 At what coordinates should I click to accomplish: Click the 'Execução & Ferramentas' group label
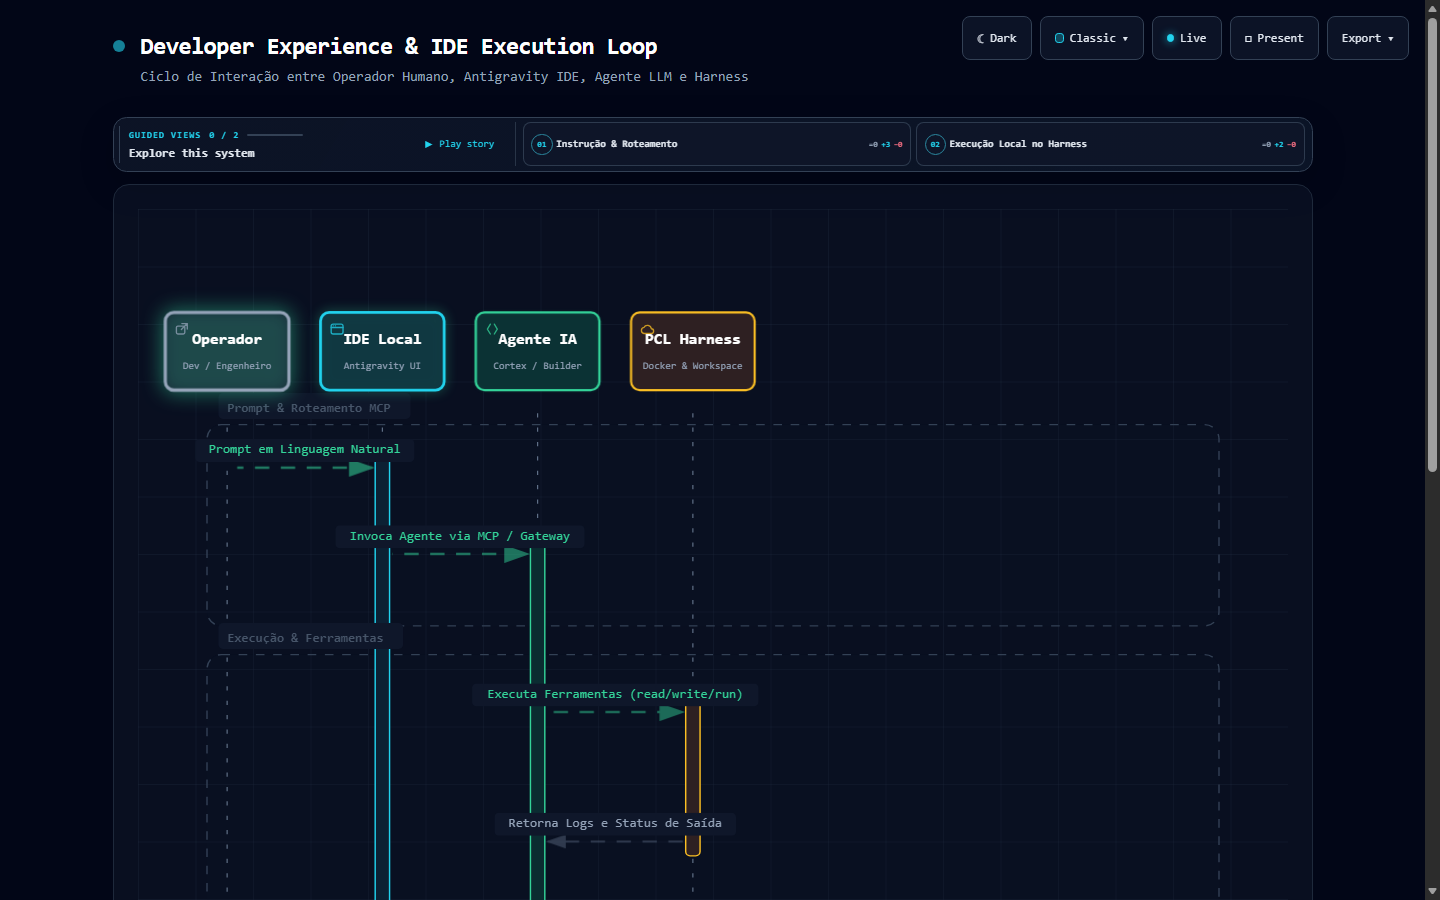tap(305, 638)
